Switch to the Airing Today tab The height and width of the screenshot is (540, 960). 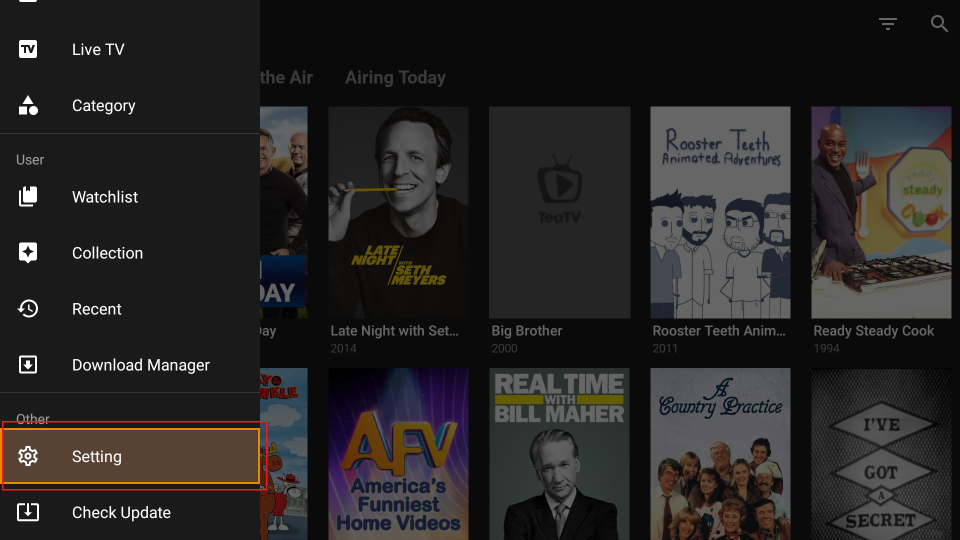pyautogui.click(x=396, y=77)
